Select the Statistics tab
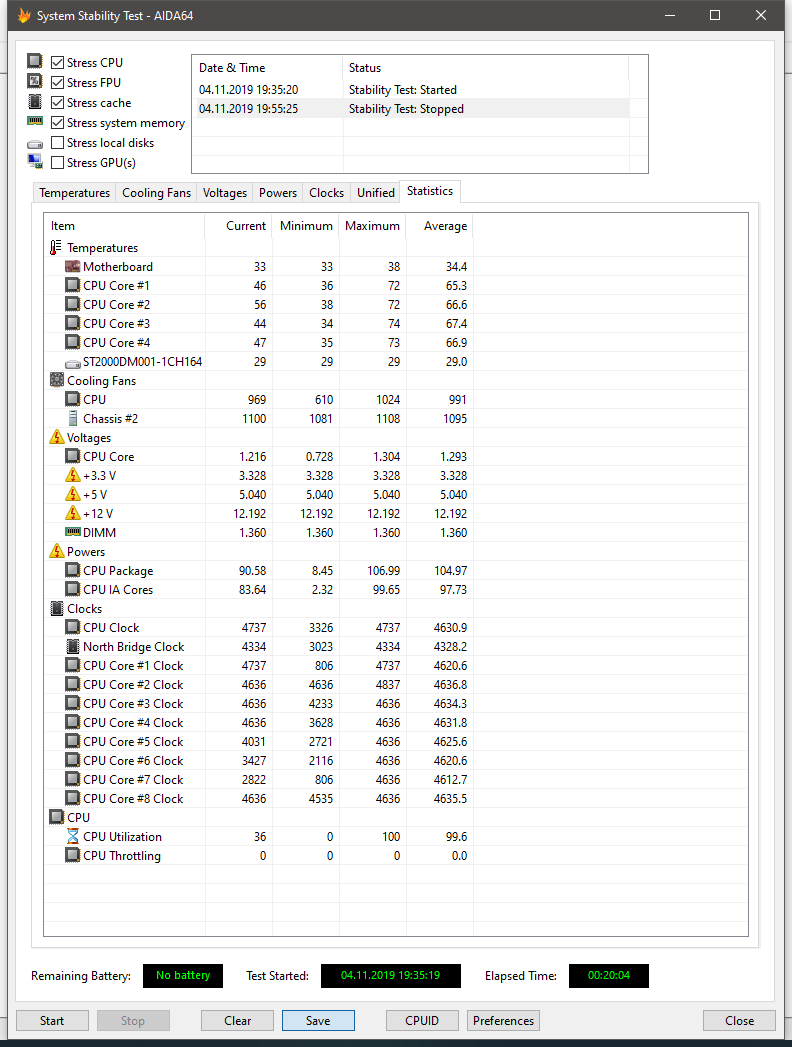The height and width of the screenshot is (1047, 792). (430, 191)
